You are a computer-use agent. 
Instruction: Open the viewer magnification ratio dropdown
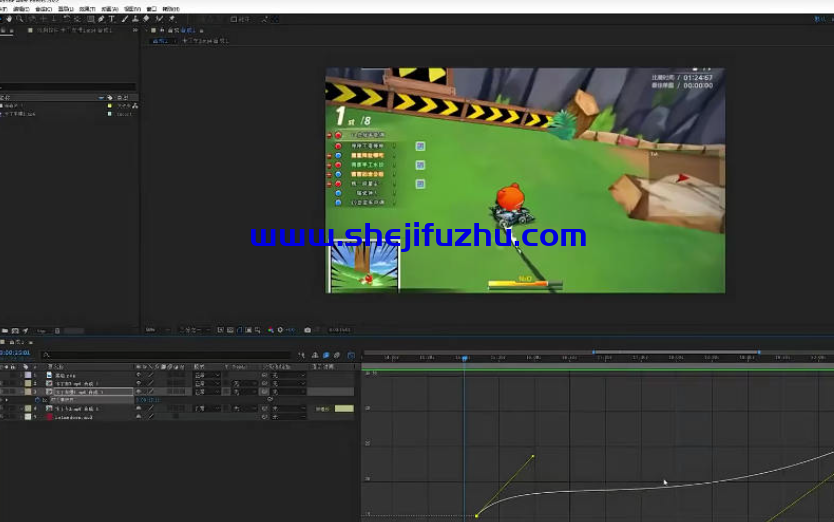pos(157,330)
